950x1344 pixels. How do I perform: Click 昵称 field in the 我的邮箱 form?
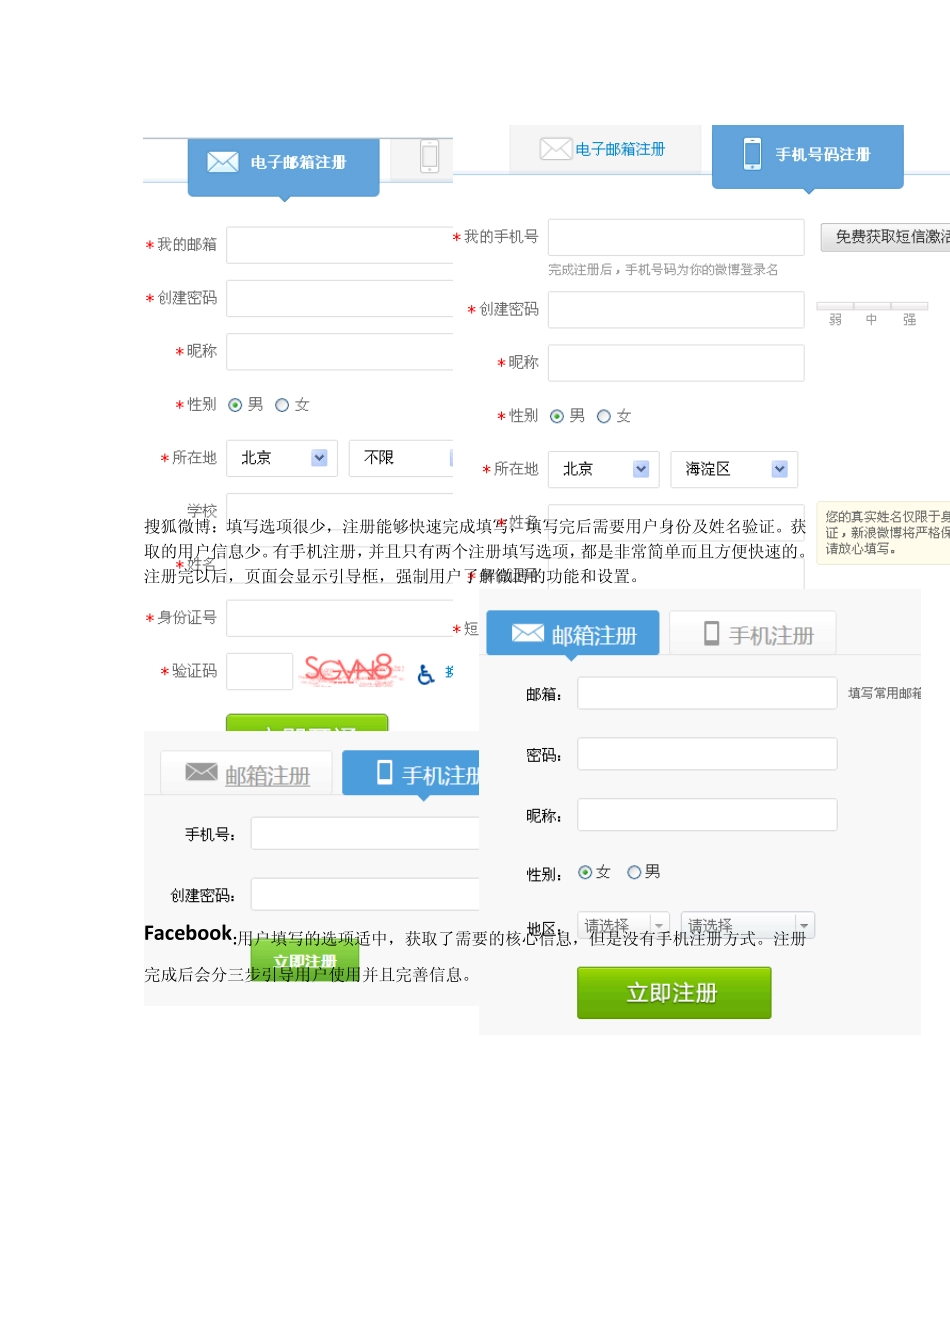(x=340, y=351)
